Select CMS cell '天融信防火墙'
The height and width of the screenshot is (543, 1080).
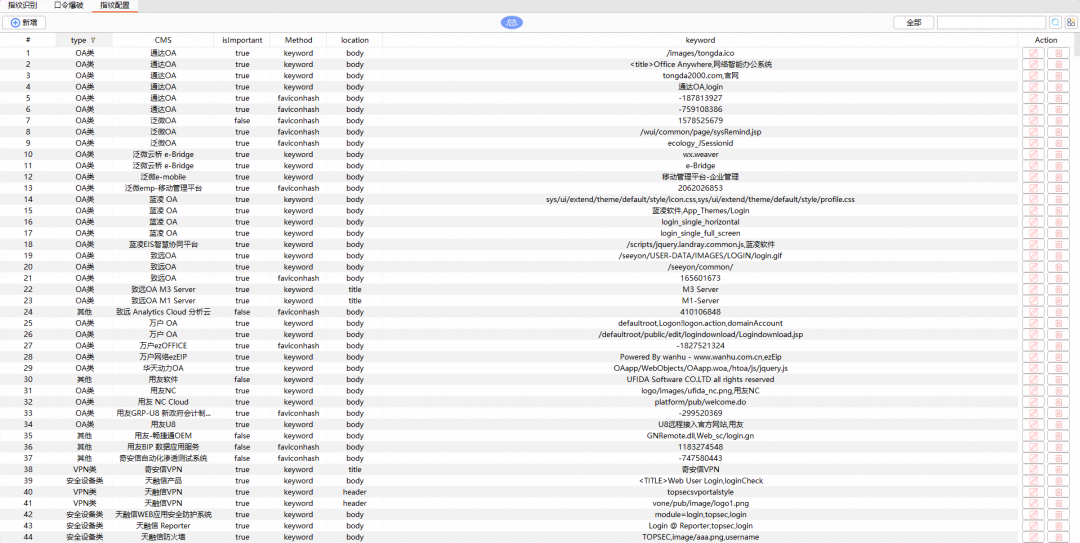click(x=163, y=537)
